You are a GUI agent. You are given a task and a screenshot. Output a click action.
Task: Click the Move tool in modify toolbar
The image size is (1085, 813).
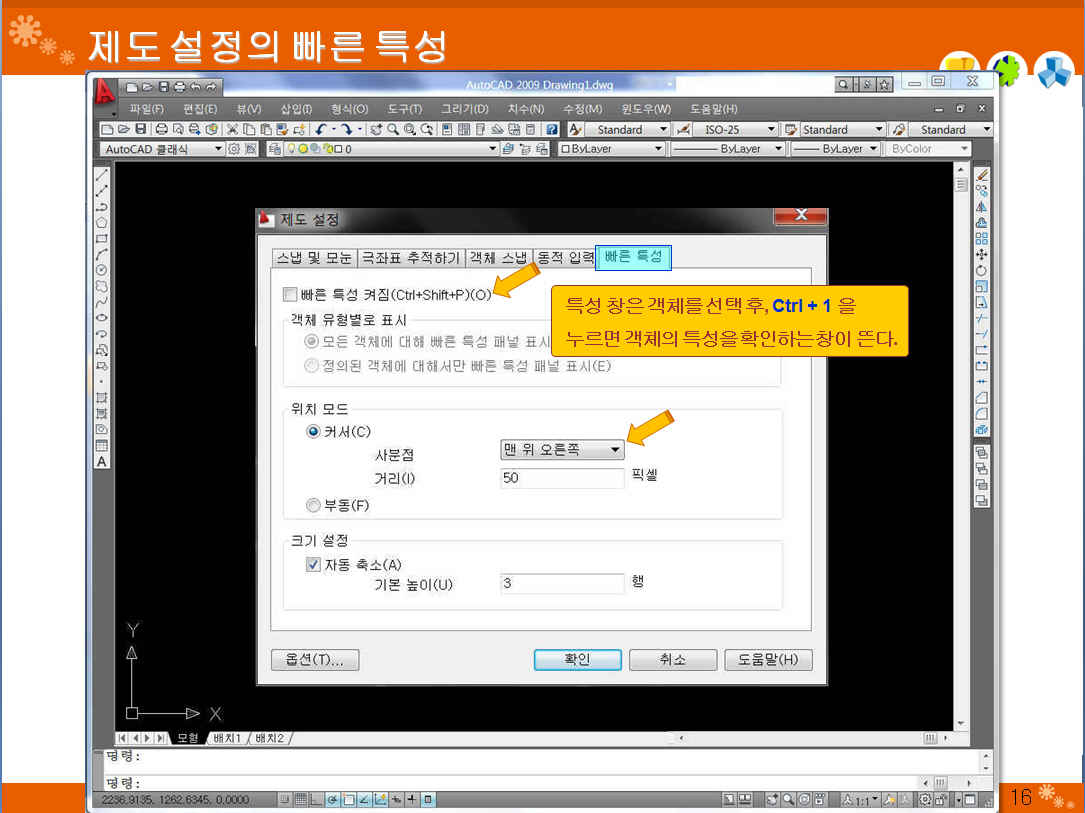pos(981,254)
